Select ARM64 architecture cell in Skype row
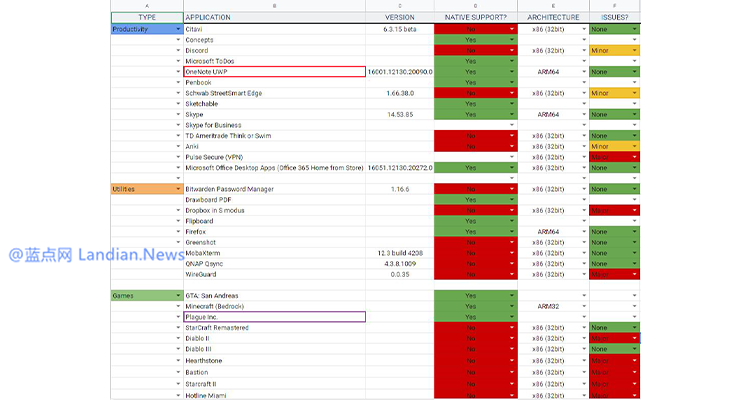751x400 pixels. point(553,114)
